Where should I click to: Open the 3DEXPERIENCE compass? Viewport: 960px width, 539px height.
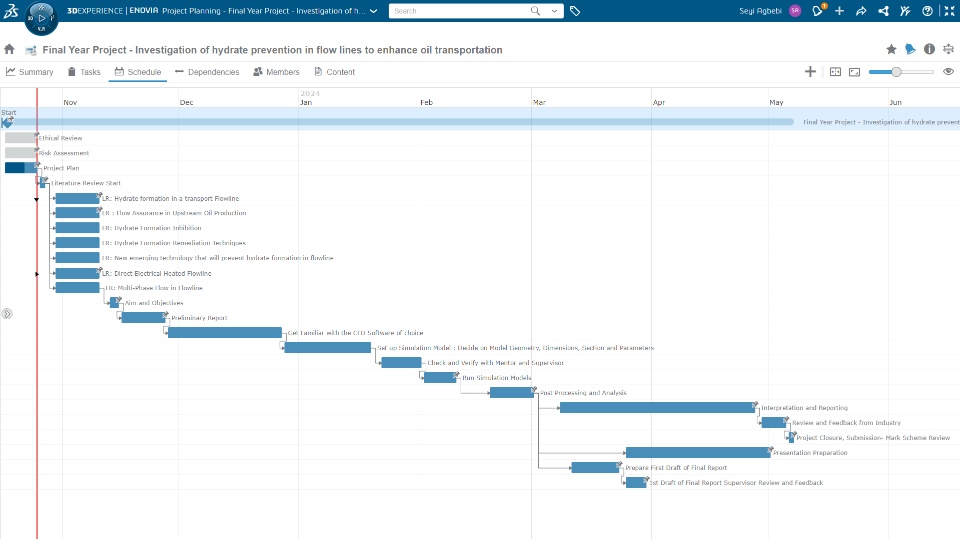coord(41,17)
